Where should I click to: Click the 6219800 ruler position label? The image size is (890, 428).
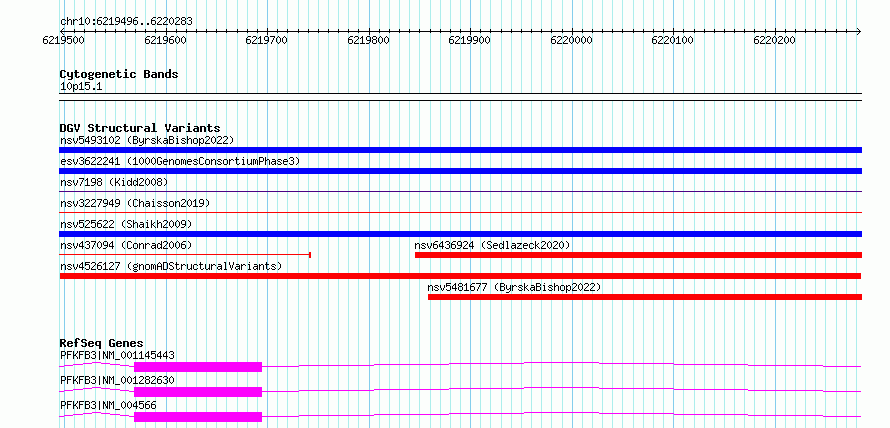coord(368,40)
